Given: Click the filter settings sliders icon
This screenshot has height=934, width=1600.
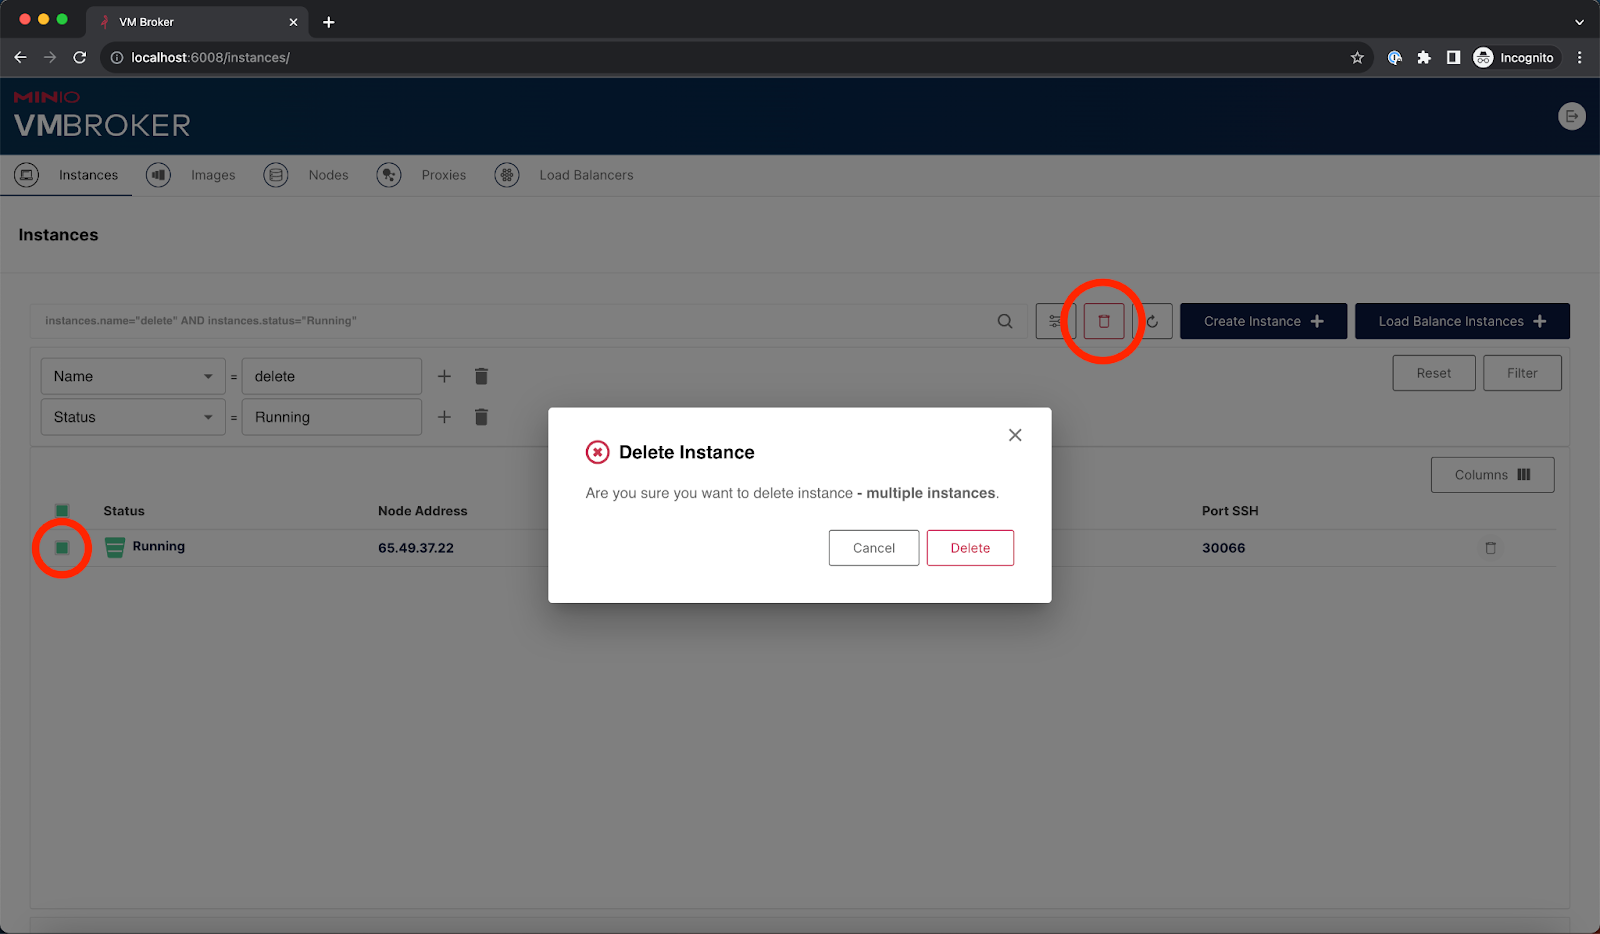Looking at the screenshot, I should pyautogui.click(x=1055, y=321).
